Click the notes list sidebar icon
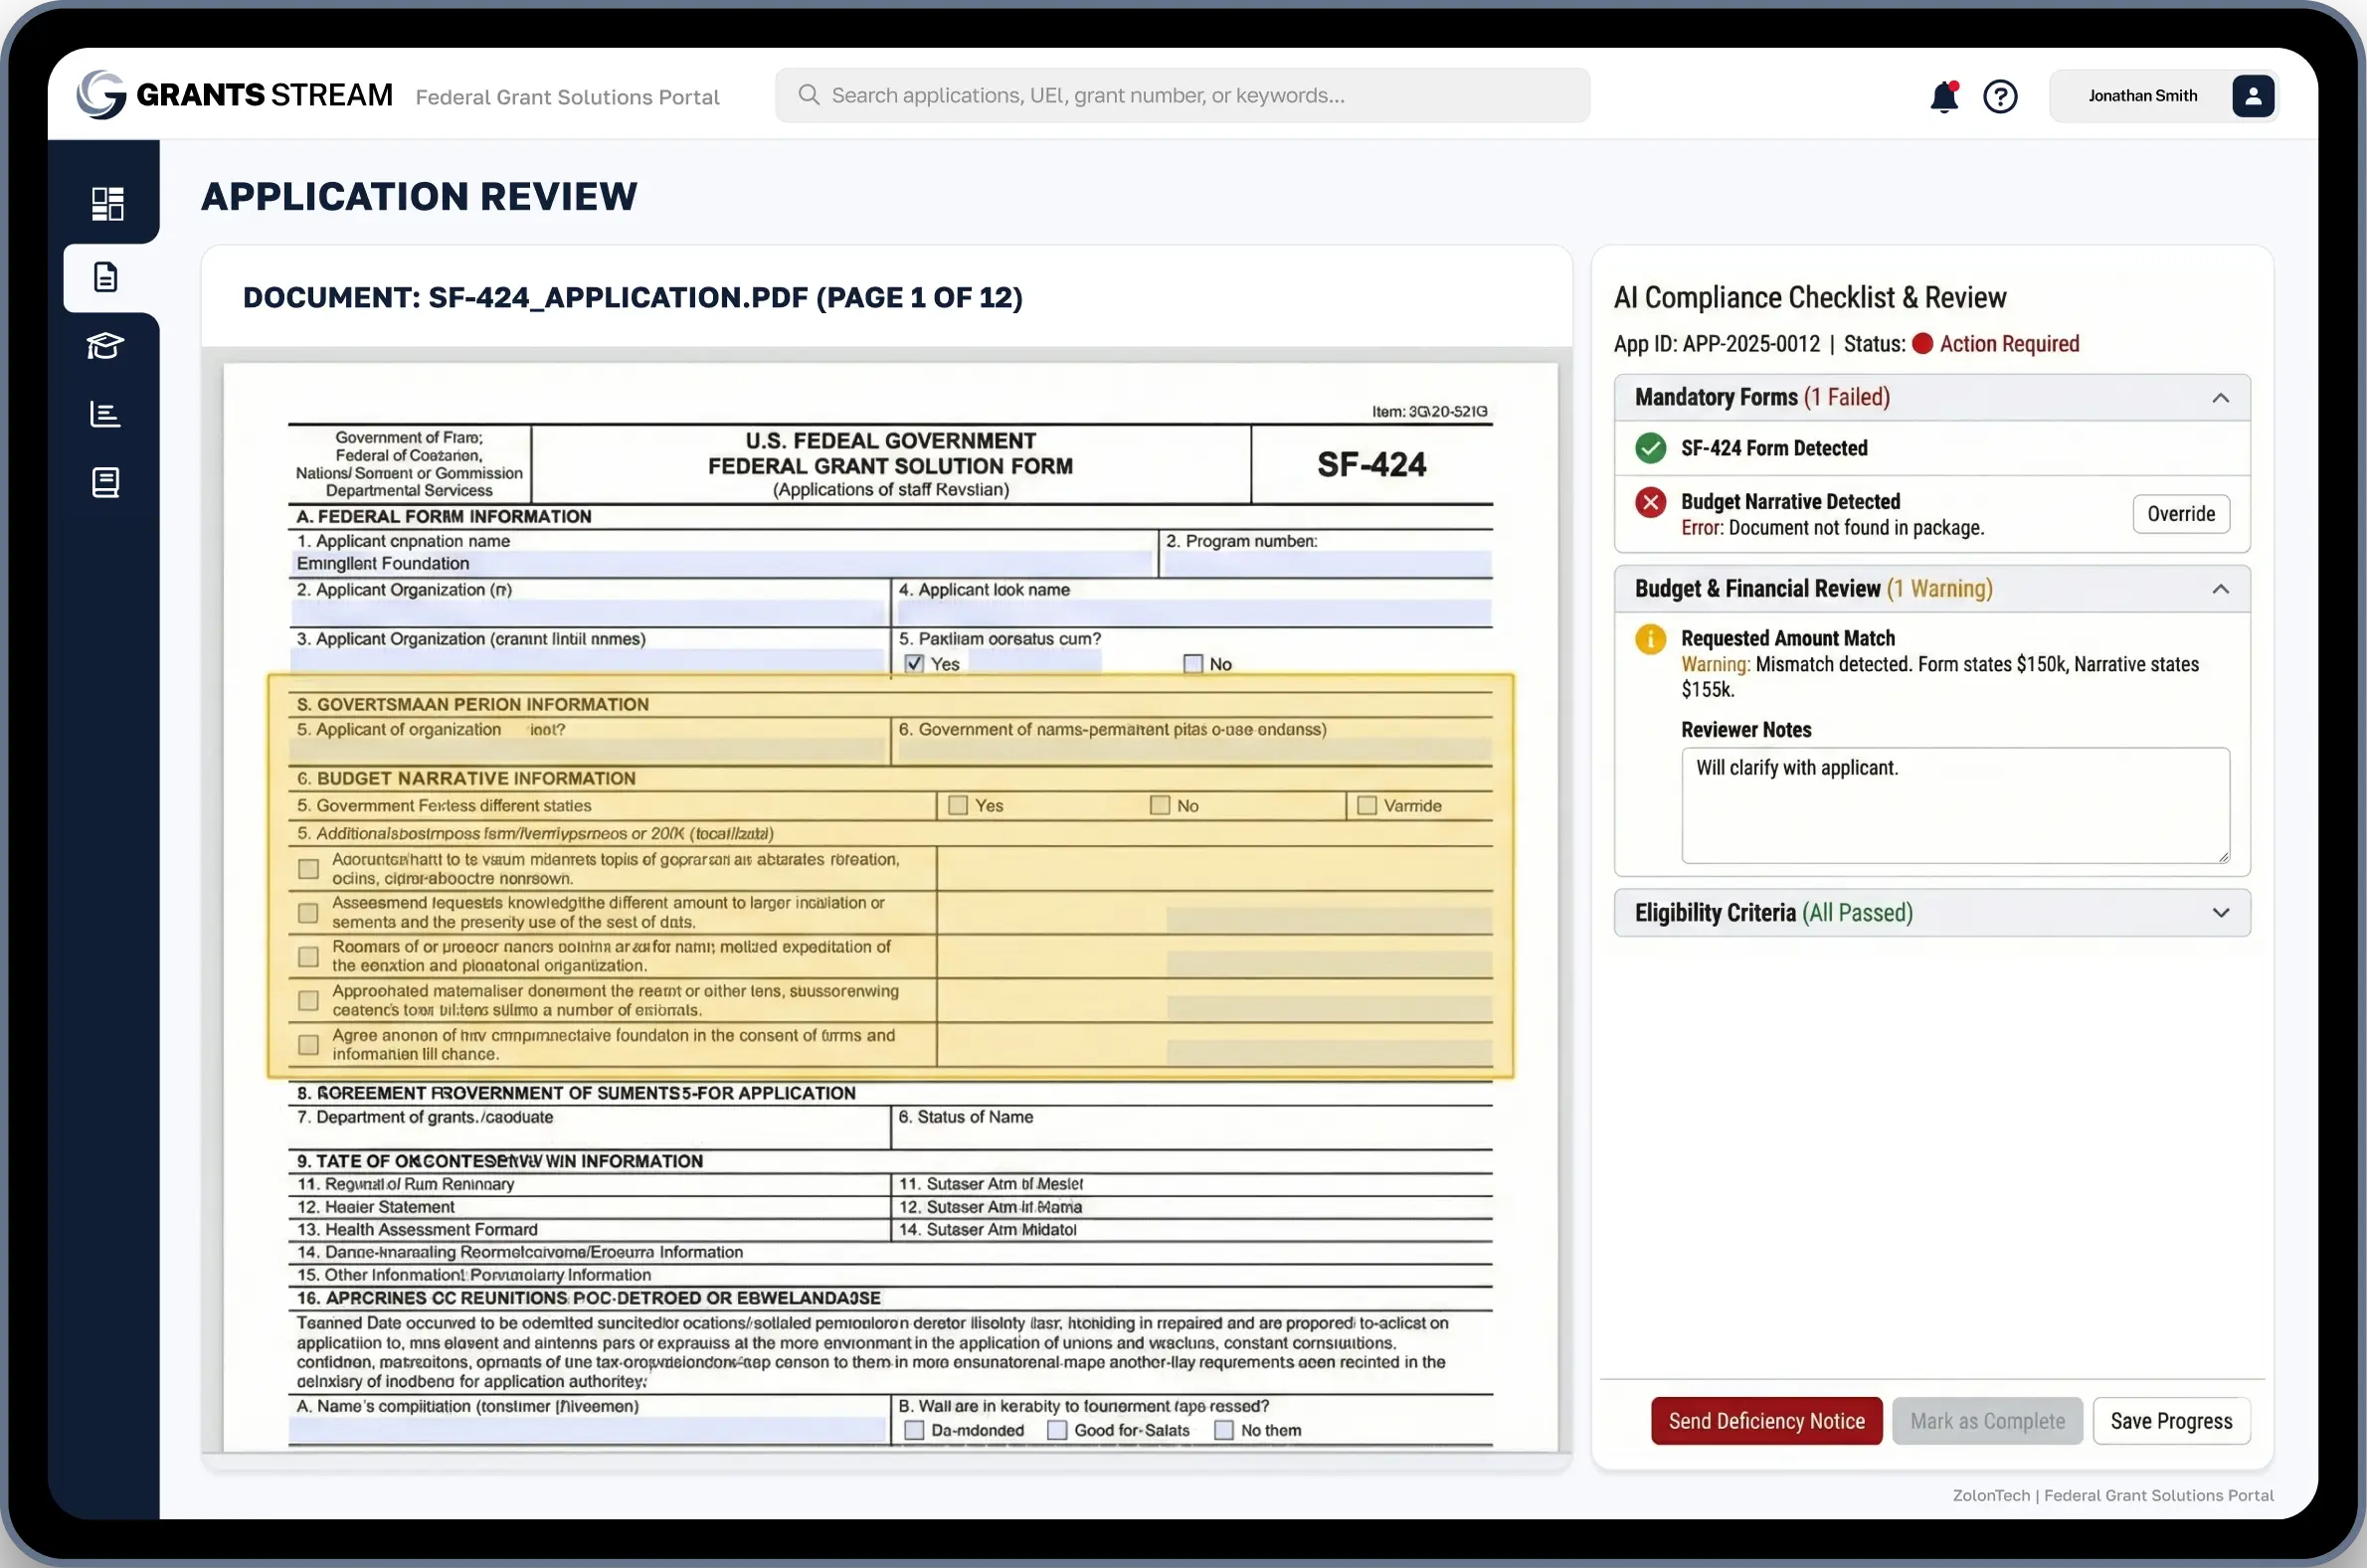The height and width of the screenshot is (1568, 2367). 105,483
